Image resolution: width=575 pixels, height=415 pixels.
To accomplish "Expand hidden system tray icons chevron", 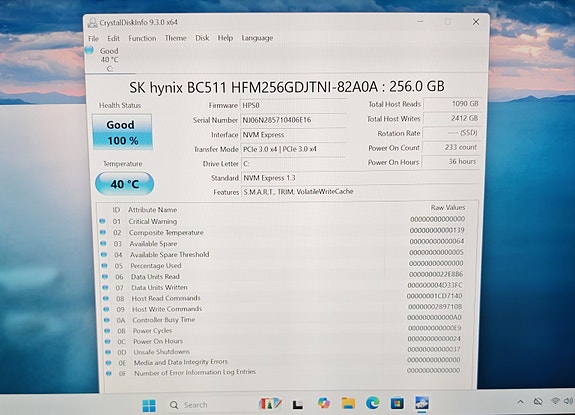I will (x=520, y=402).
